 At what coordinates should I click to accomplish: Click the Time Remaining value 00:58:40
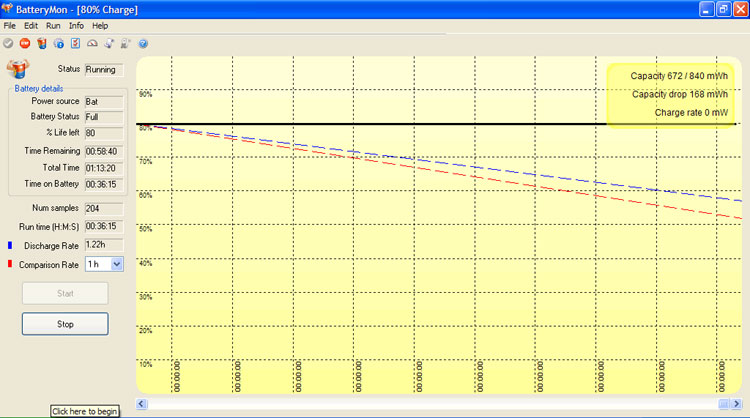pyautogui.click(x=104, y=152)
